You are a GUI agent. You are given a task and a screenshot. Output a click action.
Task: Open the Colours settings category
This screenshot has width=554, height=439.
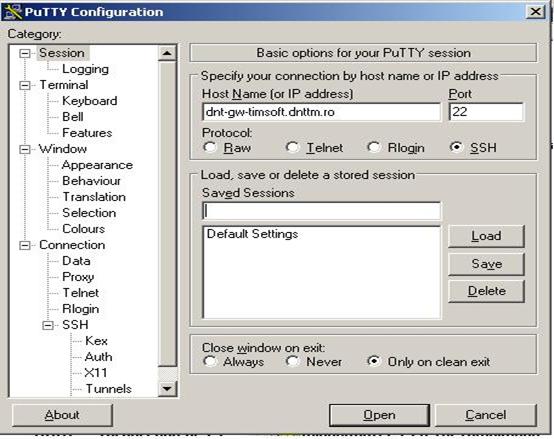(x=83, y=229)
